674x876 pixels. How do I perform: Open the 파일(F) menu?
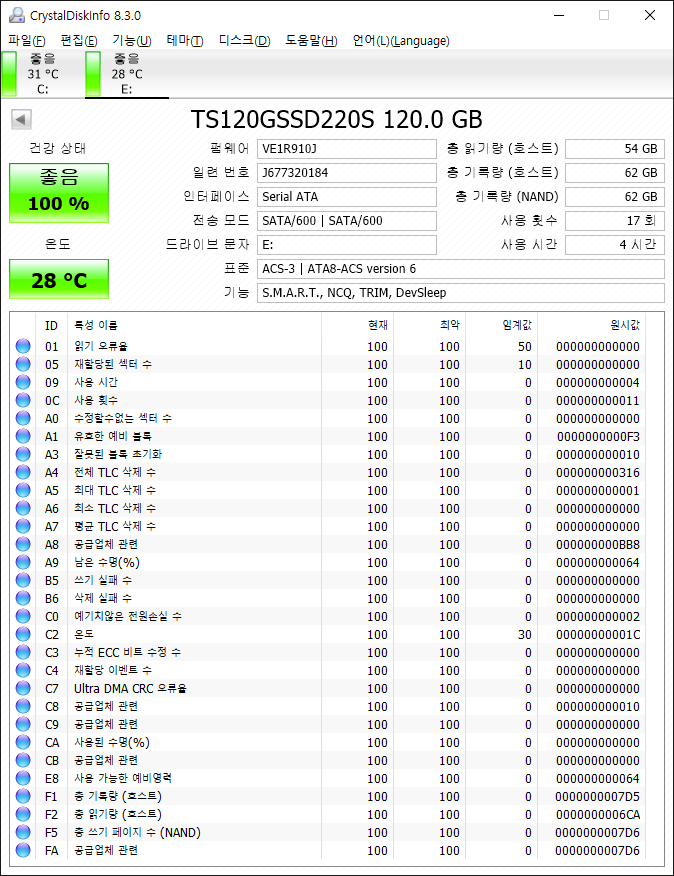[x=26, y=41]
